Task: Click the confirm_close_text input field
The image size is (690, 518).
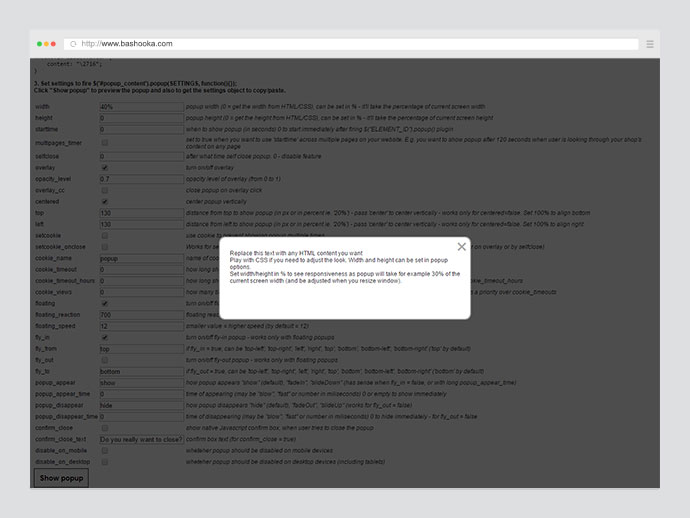Action: [x=141, y=439]
